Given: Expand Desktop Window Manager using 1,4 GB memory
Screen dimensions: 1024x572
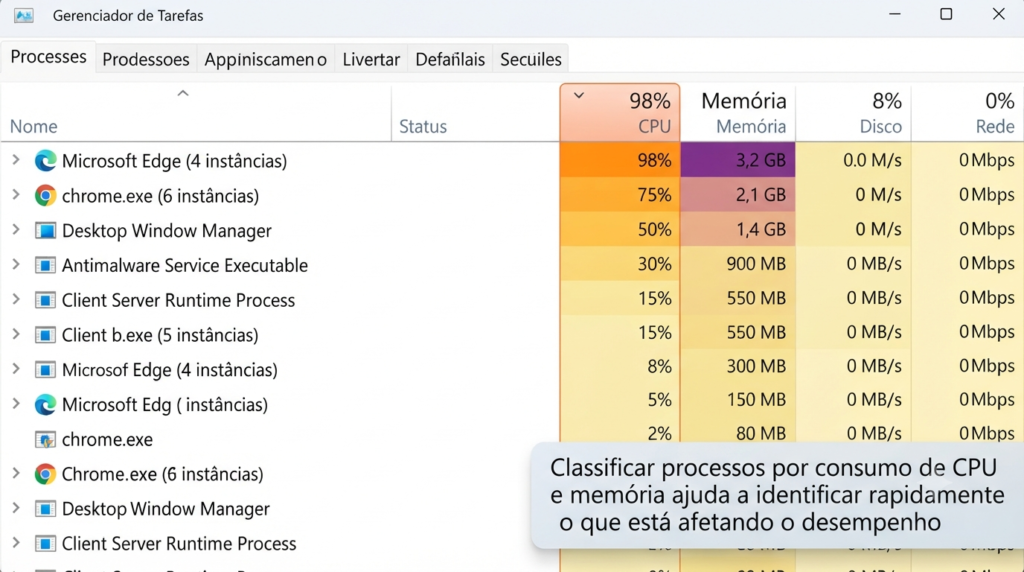Looking at the screenshot, I should [16, 229].
